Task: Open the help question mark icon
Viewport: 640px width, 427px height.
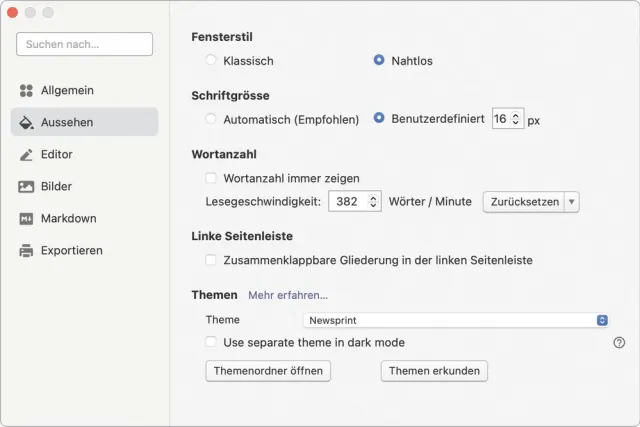Action: click(x=619, y=342)
